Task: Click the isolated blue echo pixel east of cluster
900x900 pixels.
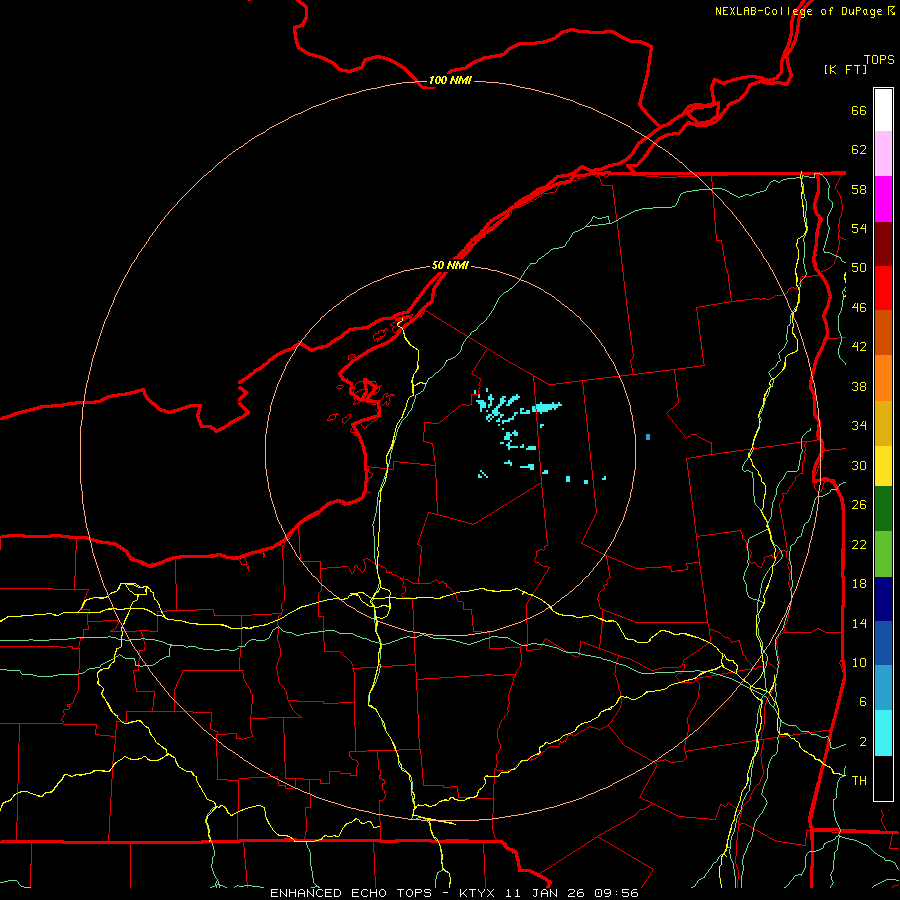Action: point(648,437)
